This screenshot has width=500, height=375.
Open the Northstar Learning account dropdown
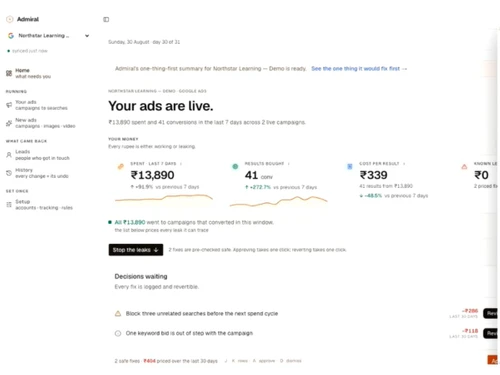point(49,36)
